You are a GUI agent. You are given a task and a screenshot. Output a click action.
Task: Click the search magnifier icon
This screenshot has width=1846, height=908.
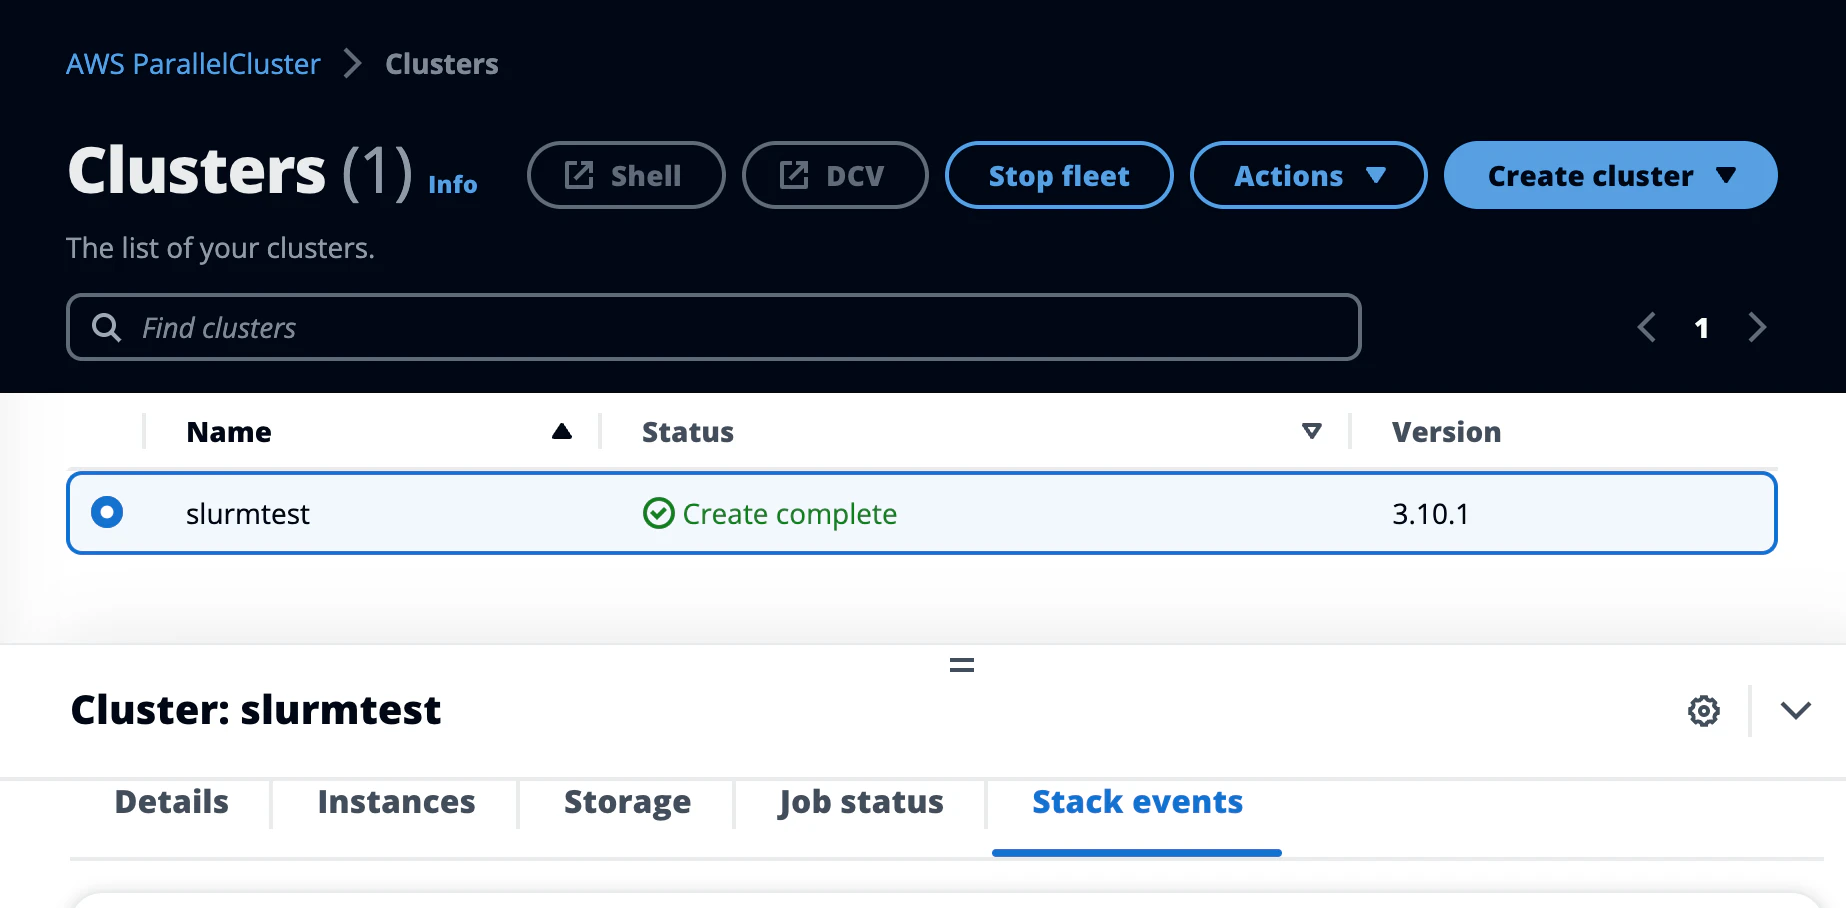106,327
